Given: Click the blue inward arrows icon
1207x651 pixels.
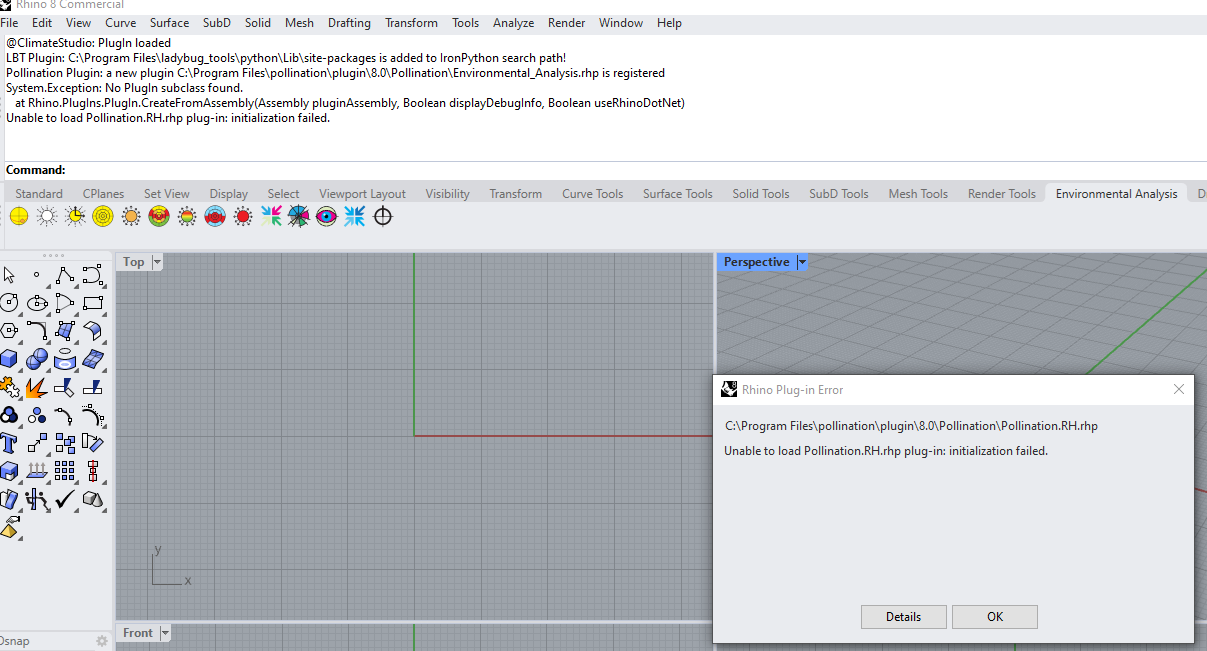Looking at the screenshot, I should (354, 216).
